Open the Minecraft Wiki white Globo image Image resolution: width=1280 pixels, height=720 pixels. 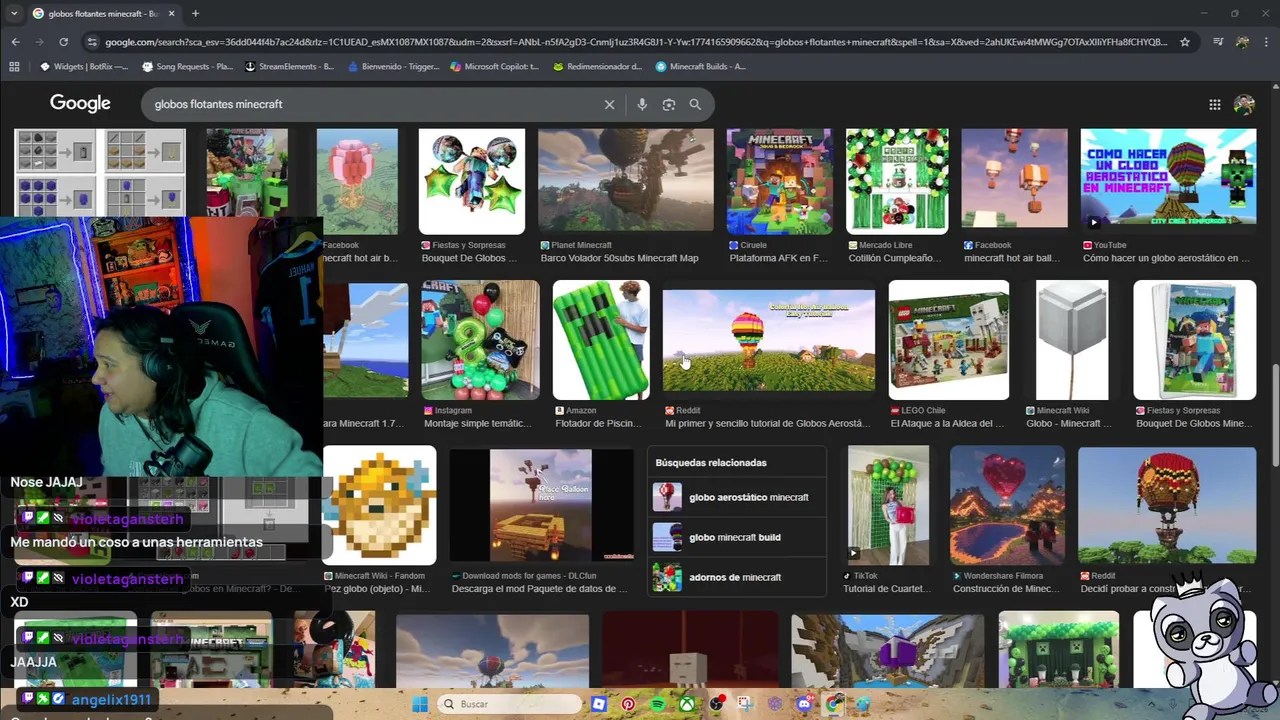tap(1072, 340)
